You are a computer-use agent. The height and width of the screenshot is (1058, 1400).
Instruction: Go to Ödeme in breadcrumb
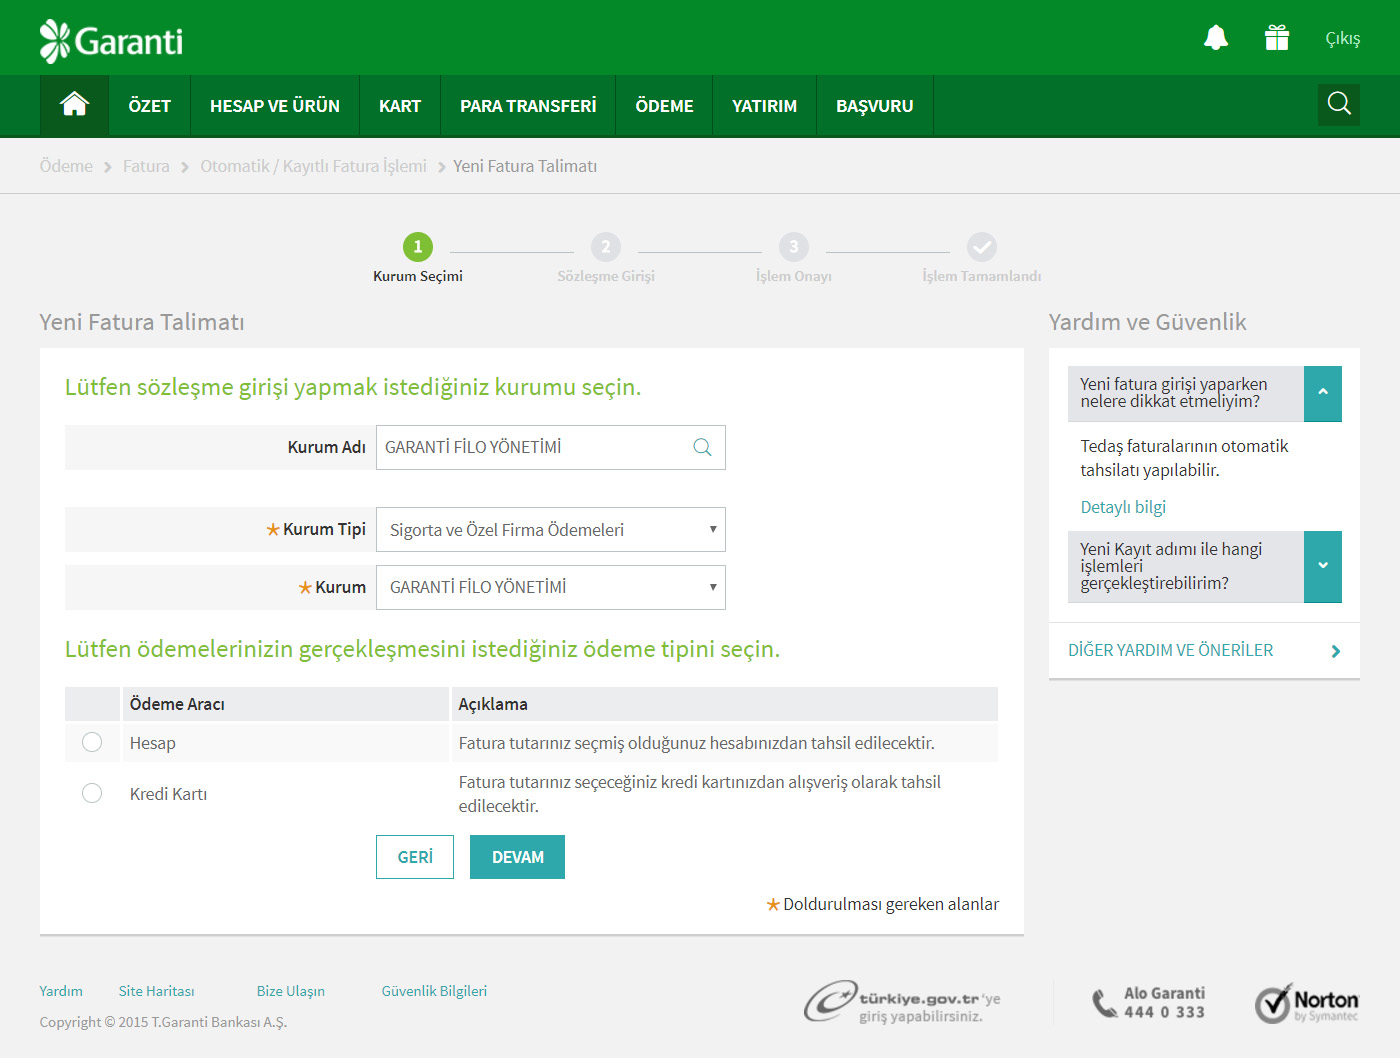pos(66,166)
